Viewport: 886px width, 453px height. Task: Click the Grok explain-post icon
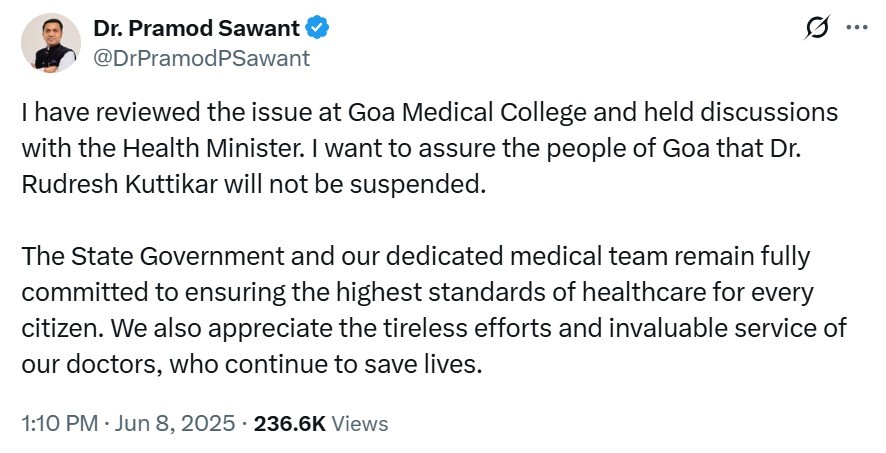click(x=817, y=30)
